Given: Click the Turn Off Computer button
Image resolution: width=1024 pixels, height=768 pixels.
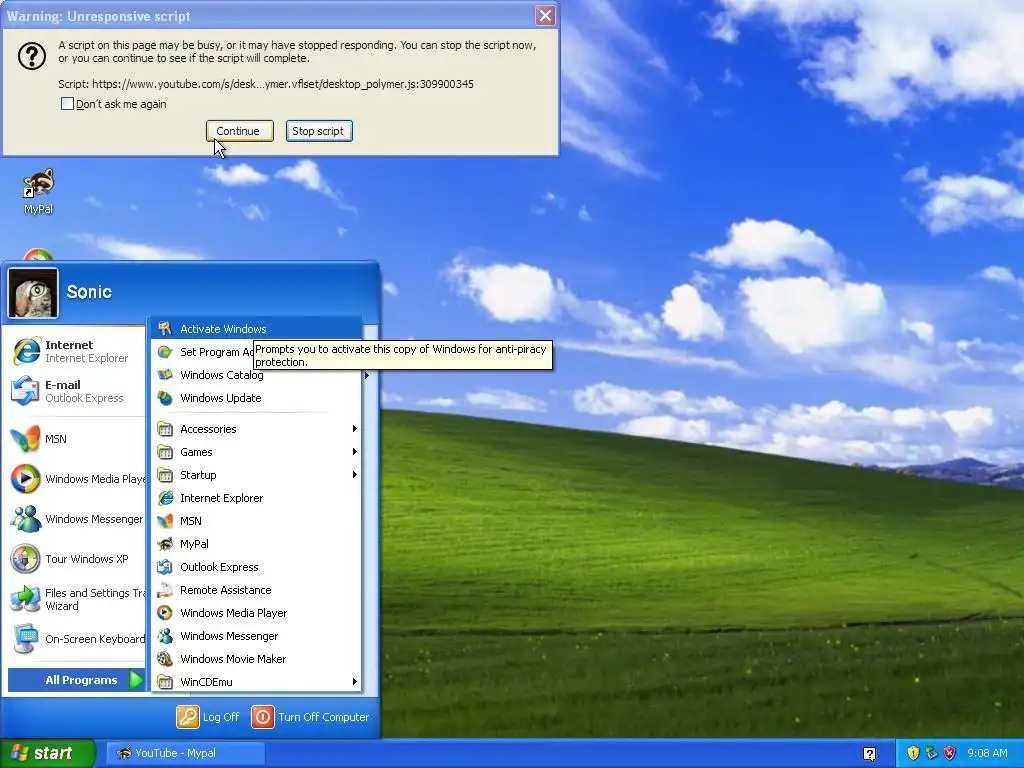Looking at the screenshot, I should (311, 717).
